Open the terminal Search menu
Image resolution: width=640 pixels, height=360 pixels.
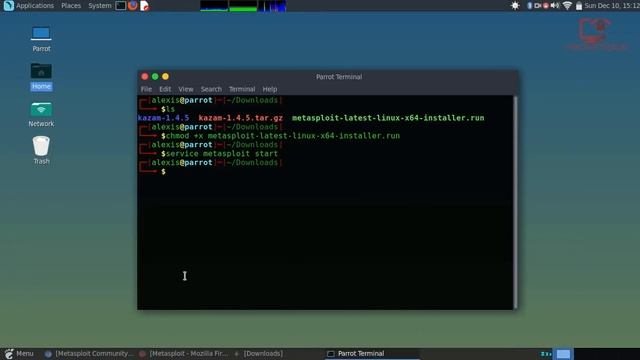[211, 89]
